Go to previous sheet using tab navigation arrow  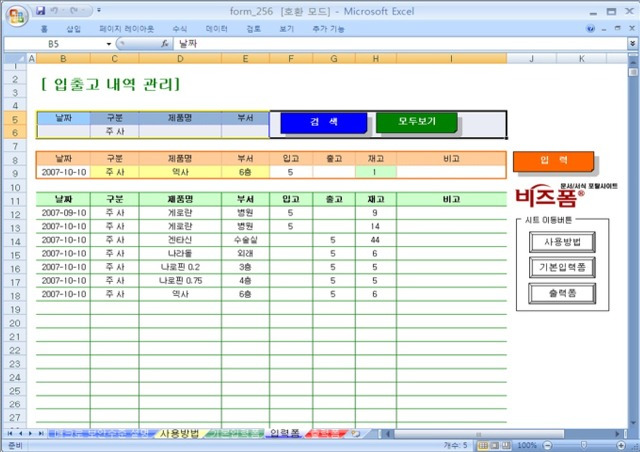(x=20, y=433)
